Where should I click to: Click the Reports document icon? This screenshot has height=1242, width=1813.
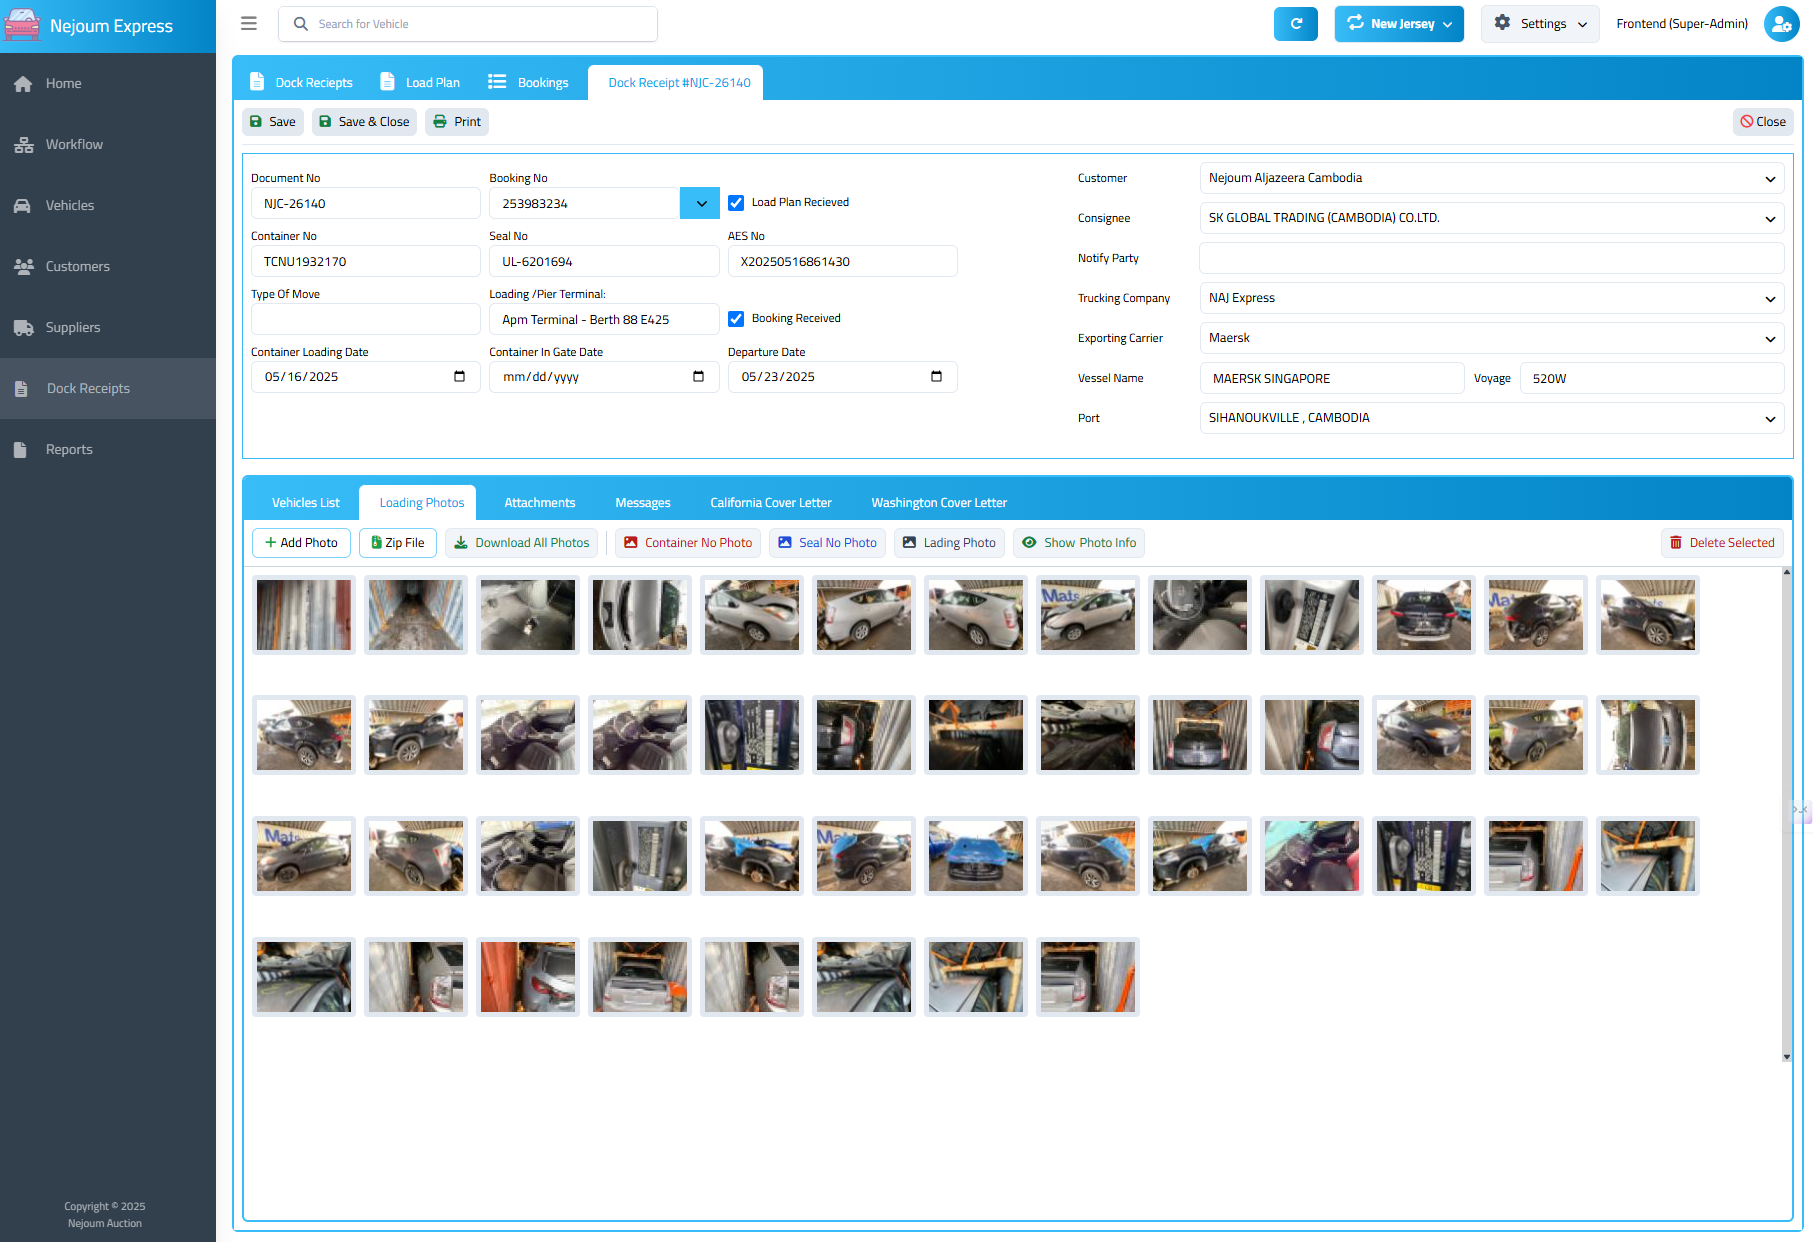[x=20, y=450]
